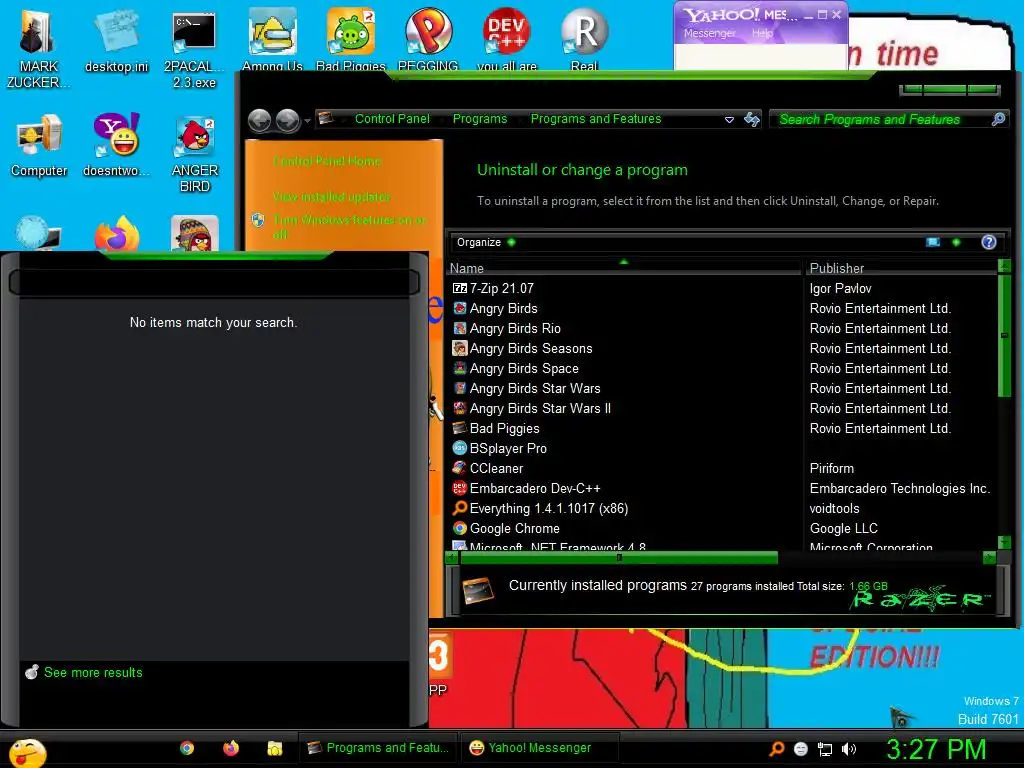Click the Start orb smiley button
The width and height of the screenshot is (1024, 768).
(x=27, y=752)
